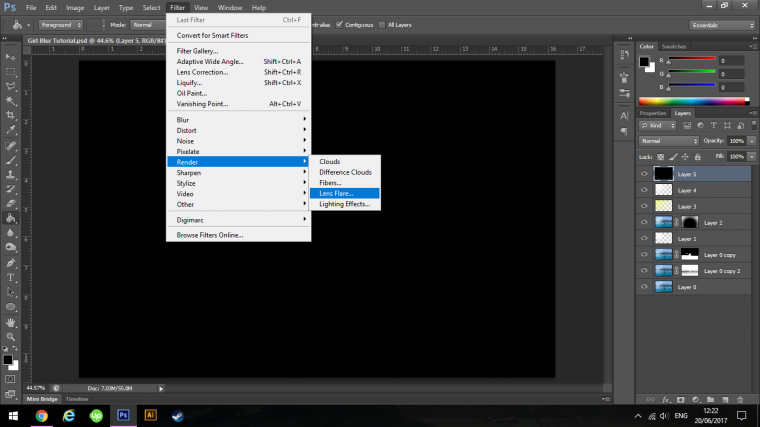Open the Layer menu

(x=101, y=8)
